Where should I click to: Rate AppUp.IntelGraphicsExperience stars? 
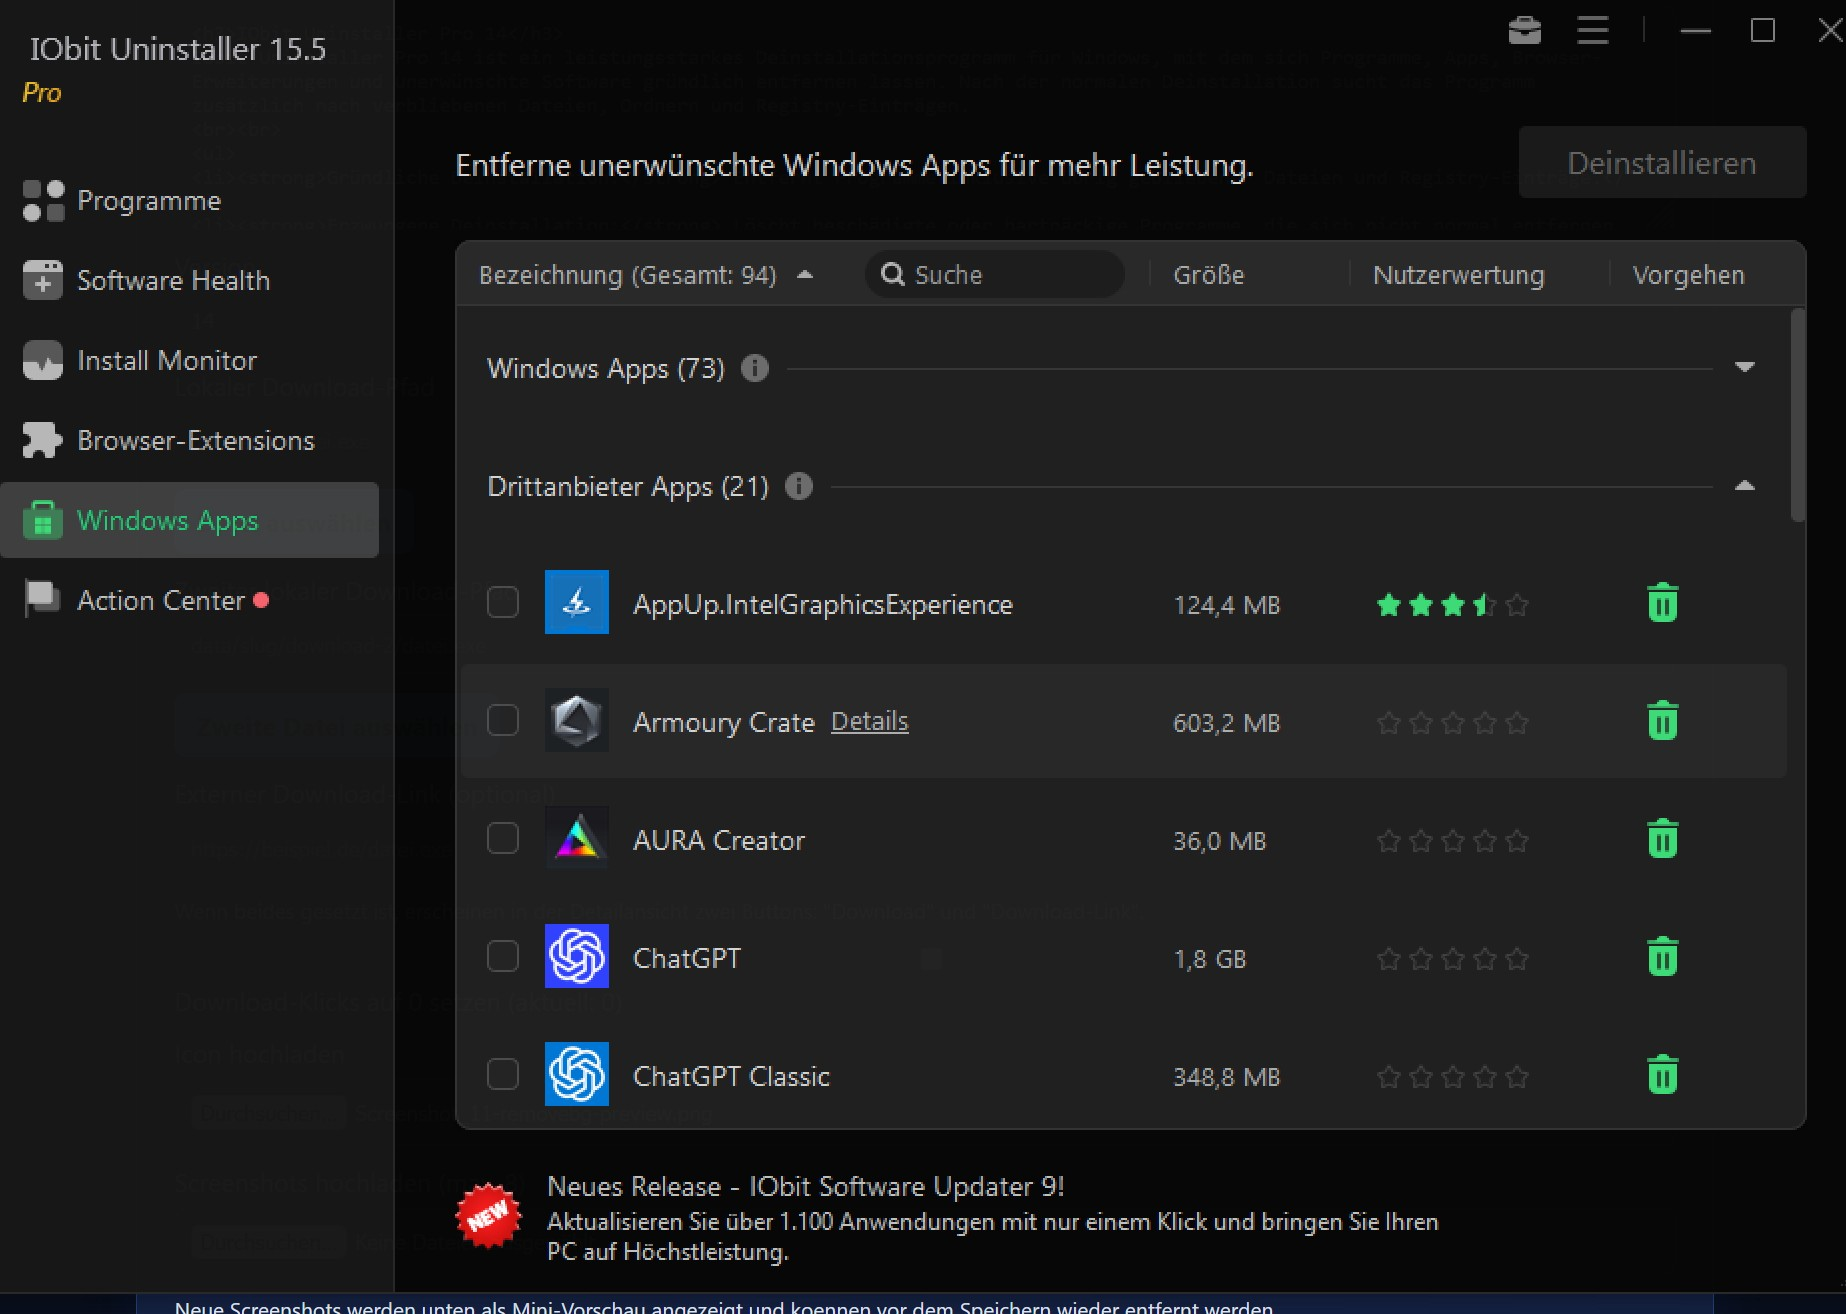[1452, 604]
